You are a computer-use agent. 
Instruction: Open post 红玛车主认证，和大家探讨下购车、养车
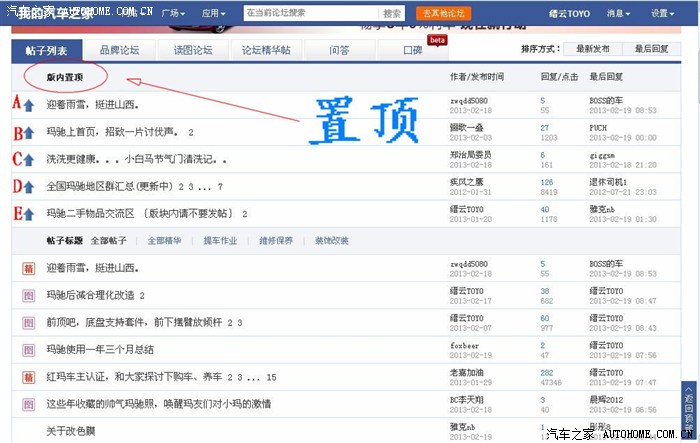coord(134,377)
